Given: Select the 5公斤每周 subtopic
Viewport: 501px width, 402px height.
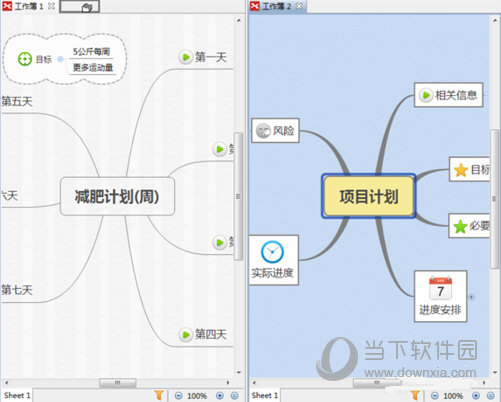Looking at the screenshot, I should (x=91, y=51).
